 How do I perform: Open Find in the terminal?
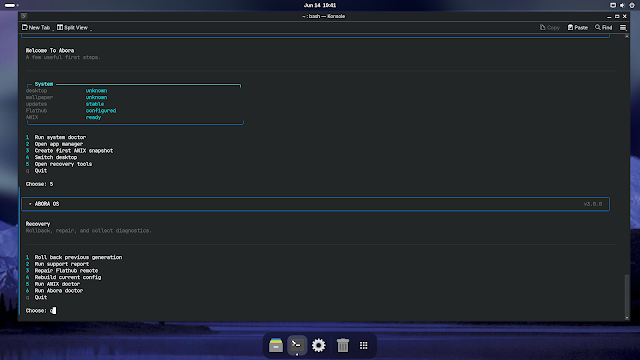click(603, 27)
